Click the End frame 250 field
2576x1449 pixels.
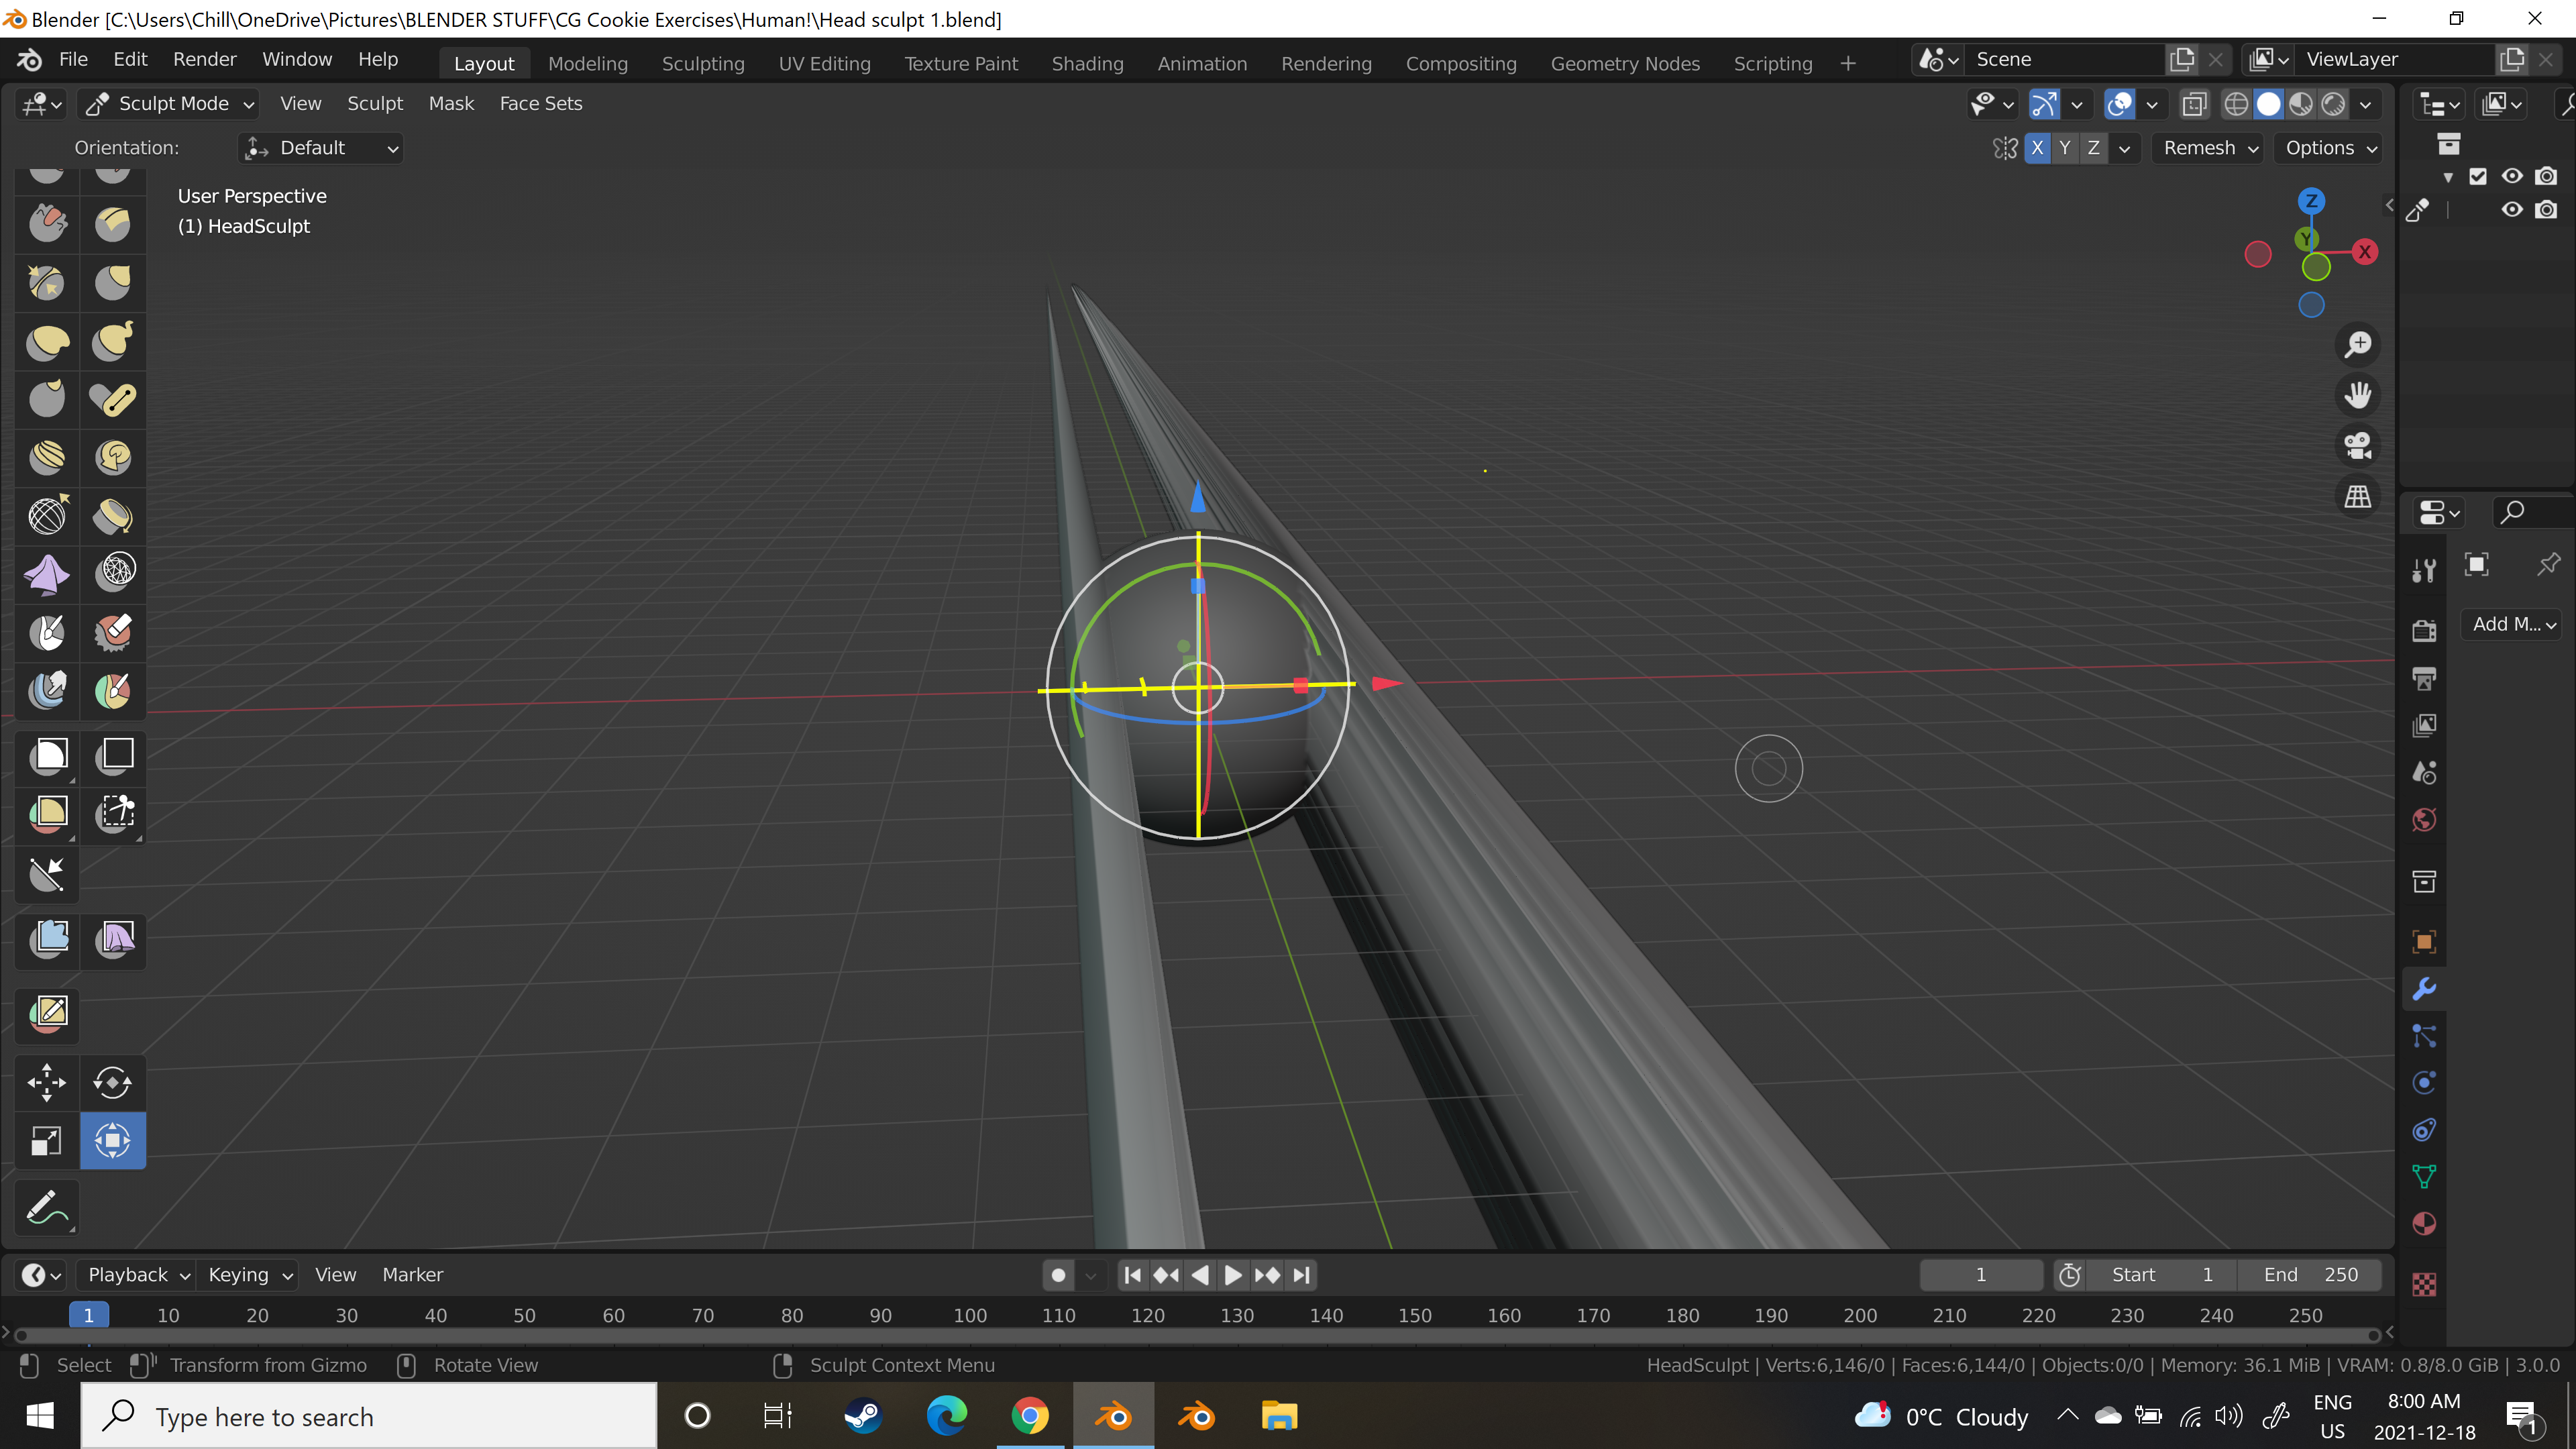(x=2310, y=1275)
